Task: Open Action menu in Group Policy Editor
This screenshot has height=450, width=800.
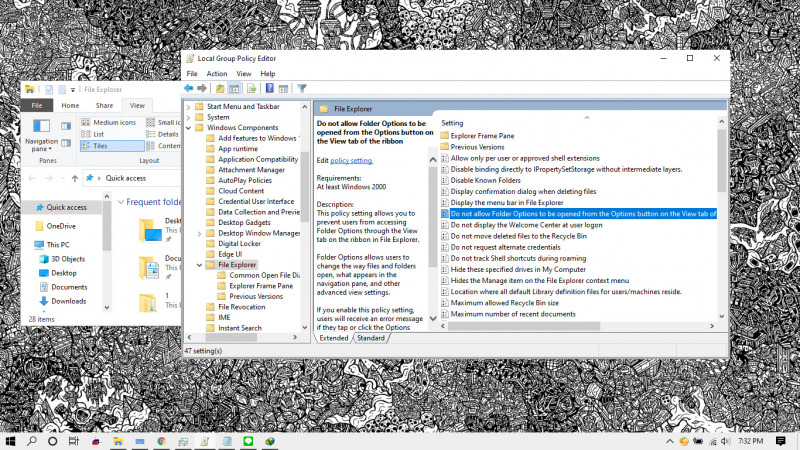Action: (x=217, y=73)
